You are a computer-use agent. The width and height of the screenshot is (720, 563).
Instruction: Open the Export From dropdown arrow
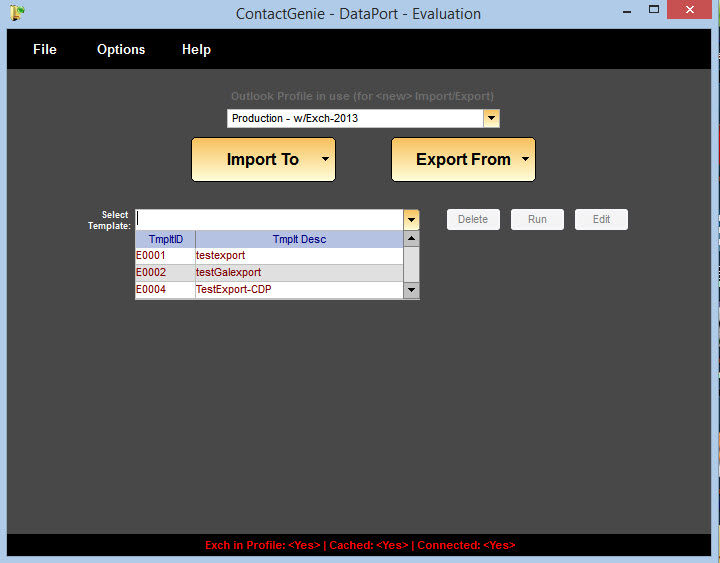click(525, 159)
